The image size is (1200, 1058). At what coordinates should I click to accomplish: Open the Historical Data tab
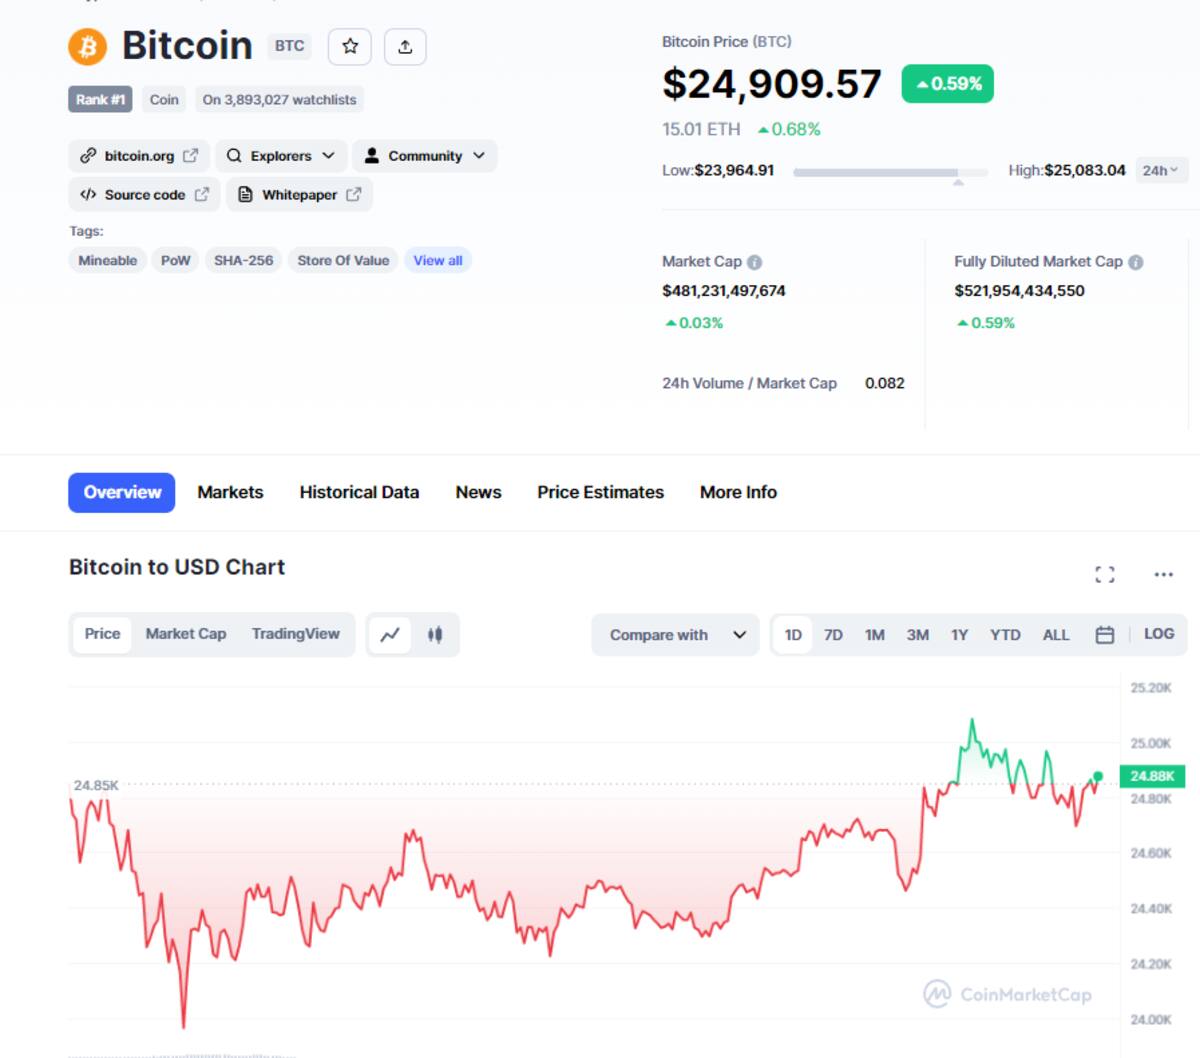click(359, 492)
